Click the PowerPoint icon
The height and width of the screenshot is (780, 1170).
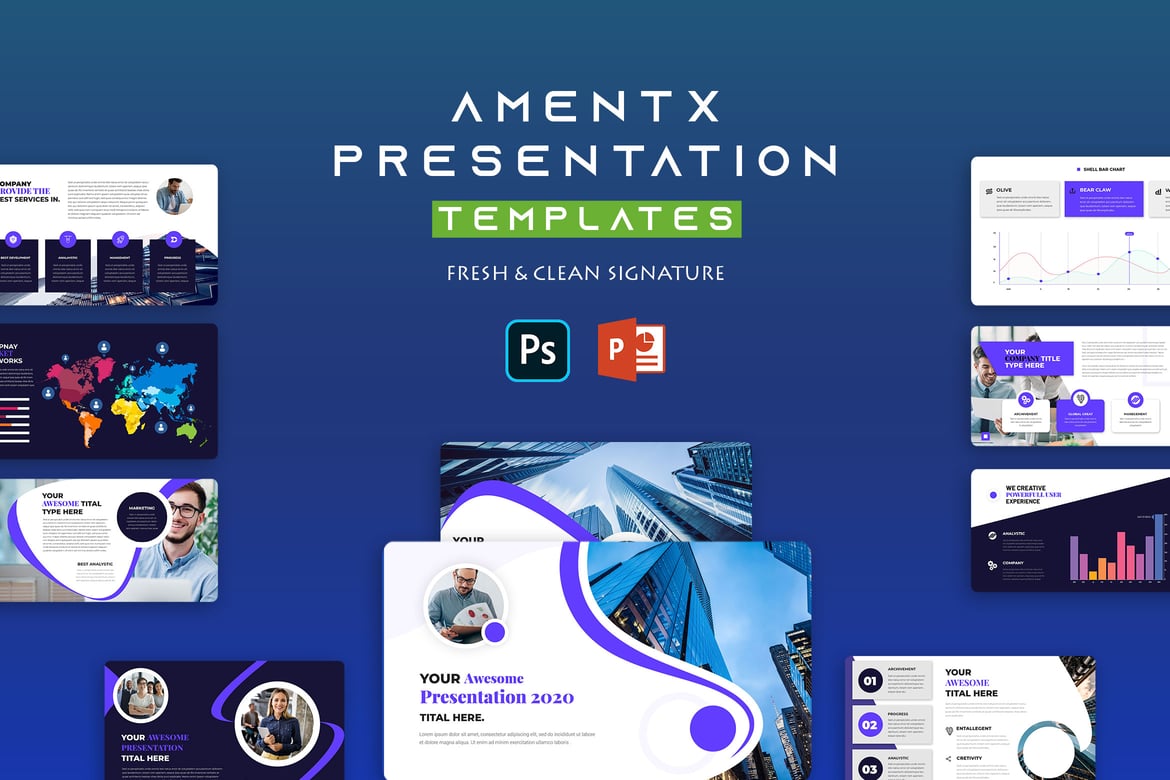point(631,349)
